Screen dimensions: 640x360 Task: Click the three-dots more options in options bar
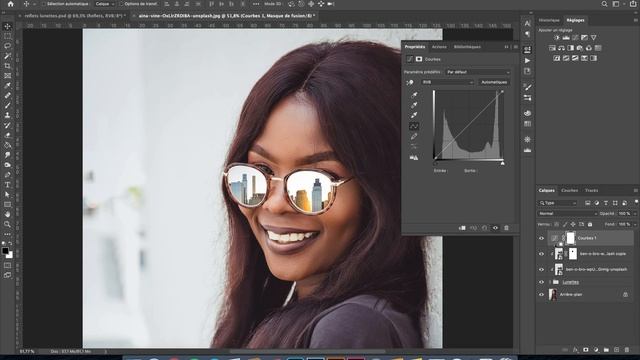point(256,4)
